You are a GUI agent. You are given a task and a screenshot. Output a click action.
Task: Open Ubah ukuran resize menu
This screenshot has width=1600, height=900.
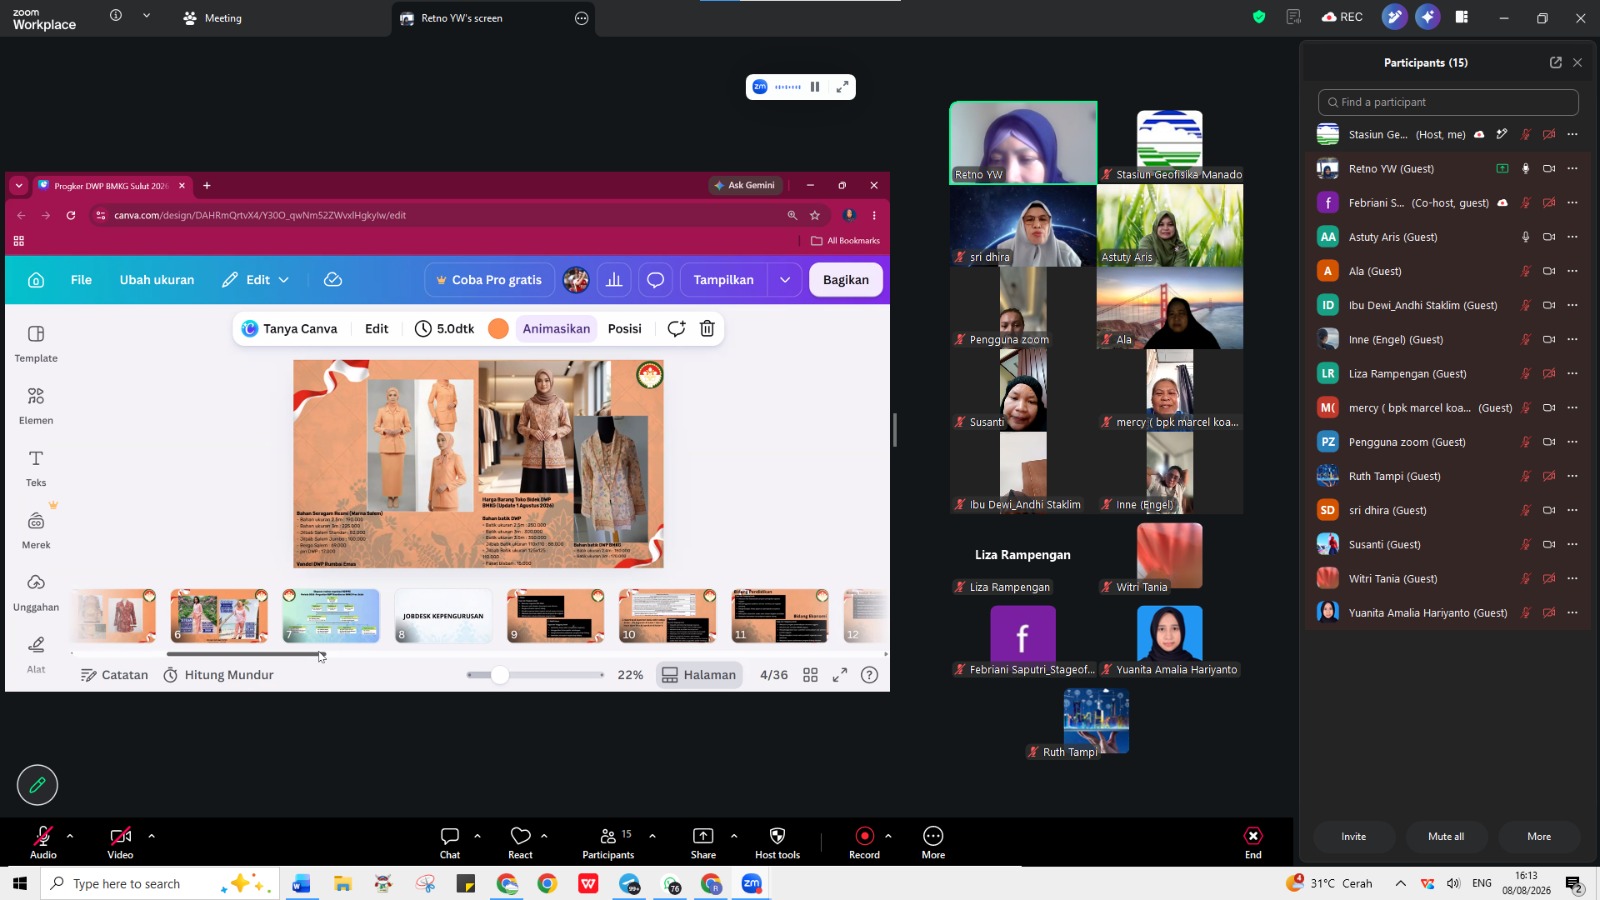157,280
